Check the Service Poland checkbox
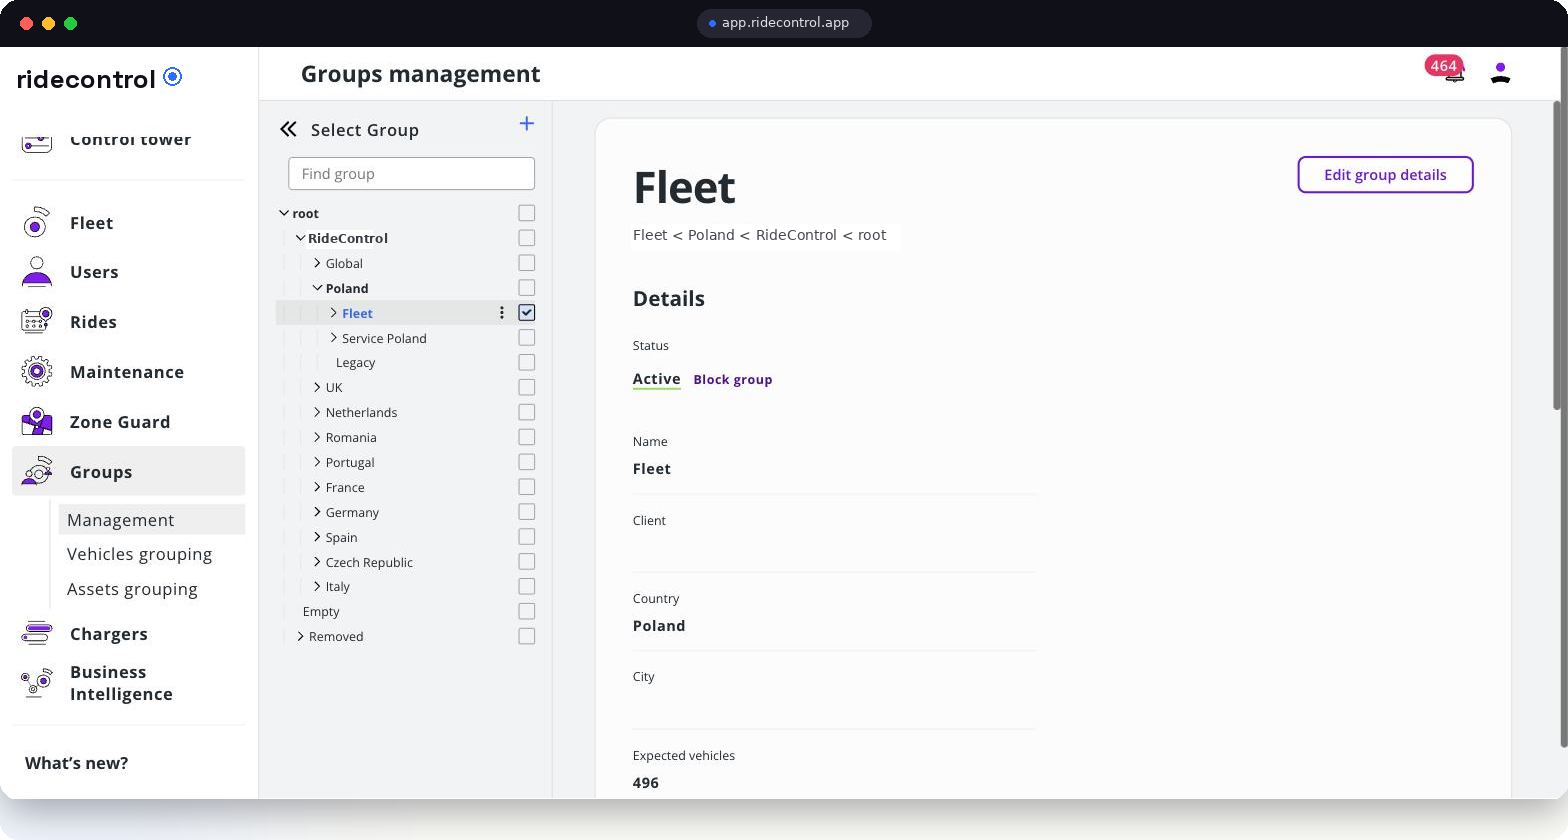 point(527,338)
